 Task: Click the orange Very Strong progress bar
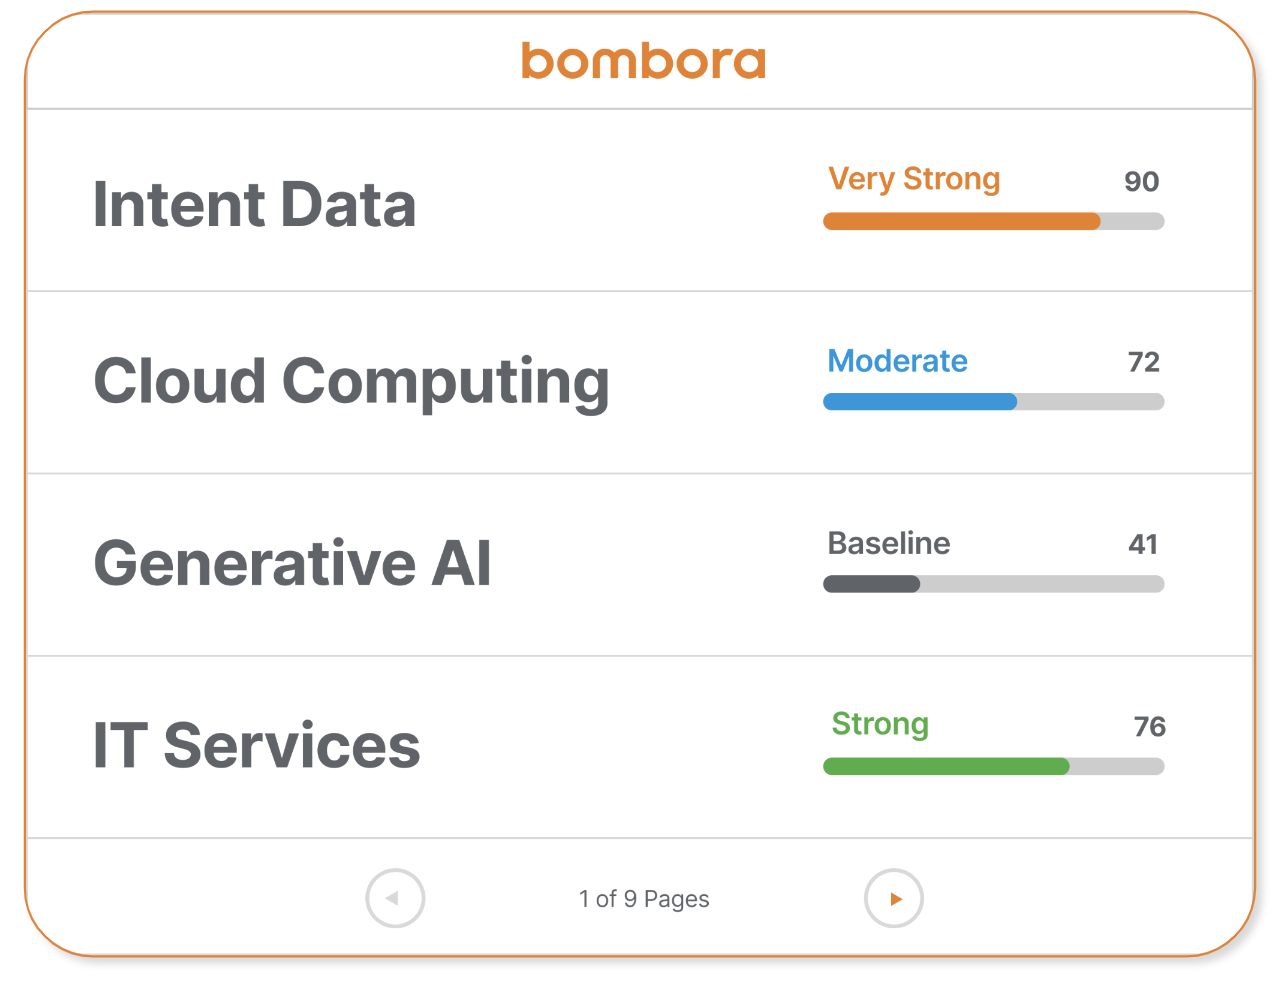(x=993, y=221)
